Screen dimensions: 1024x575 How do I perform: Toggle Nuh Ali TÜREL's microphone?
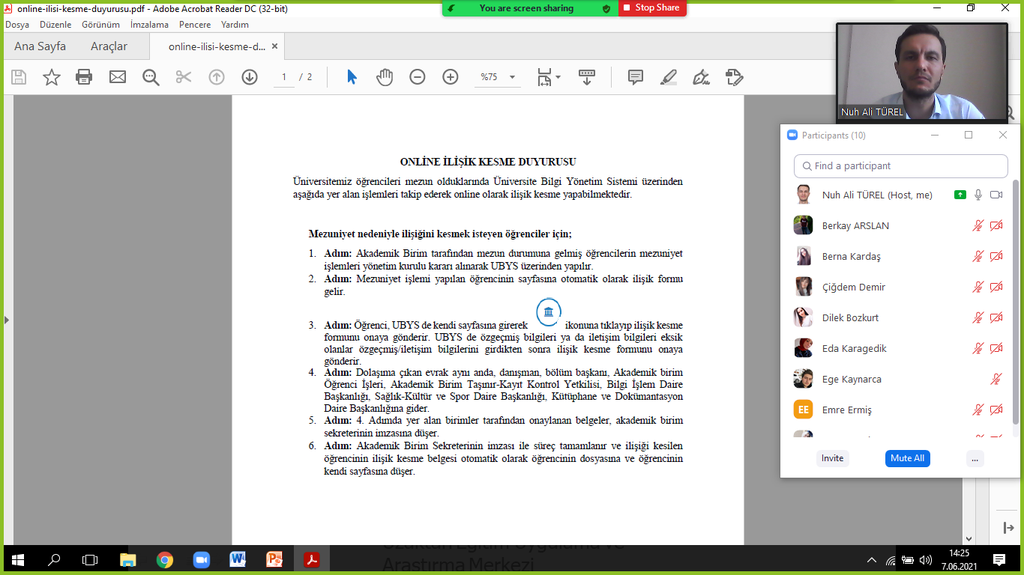coord(978,195)
